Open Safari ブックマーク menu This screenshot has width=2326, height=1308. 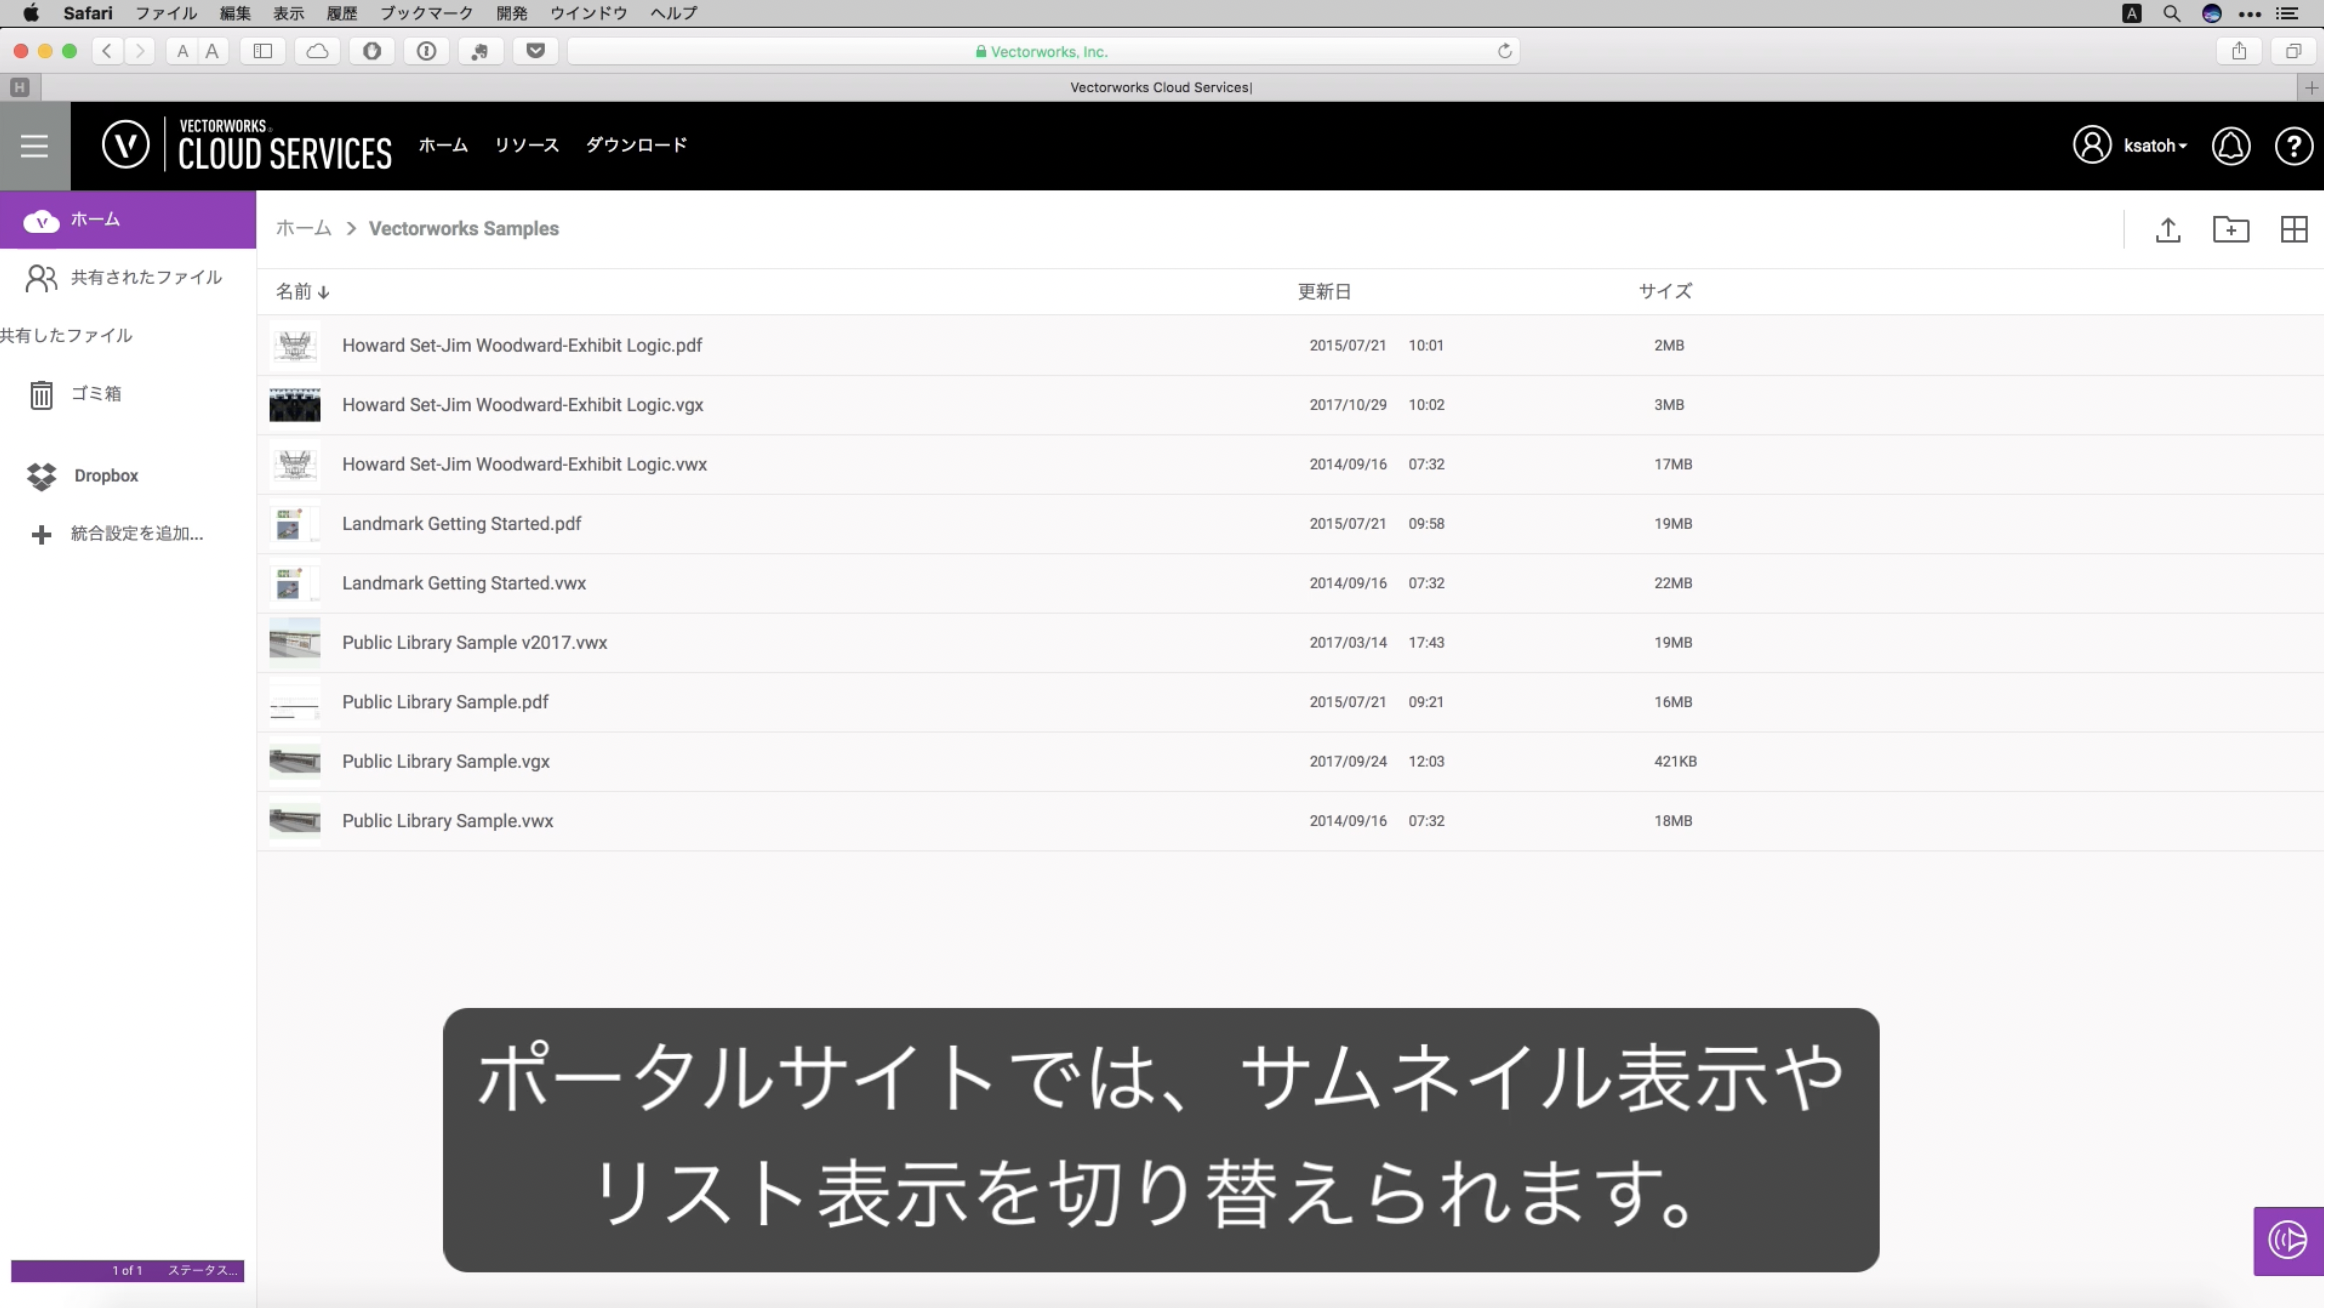(x=426, y=13)
